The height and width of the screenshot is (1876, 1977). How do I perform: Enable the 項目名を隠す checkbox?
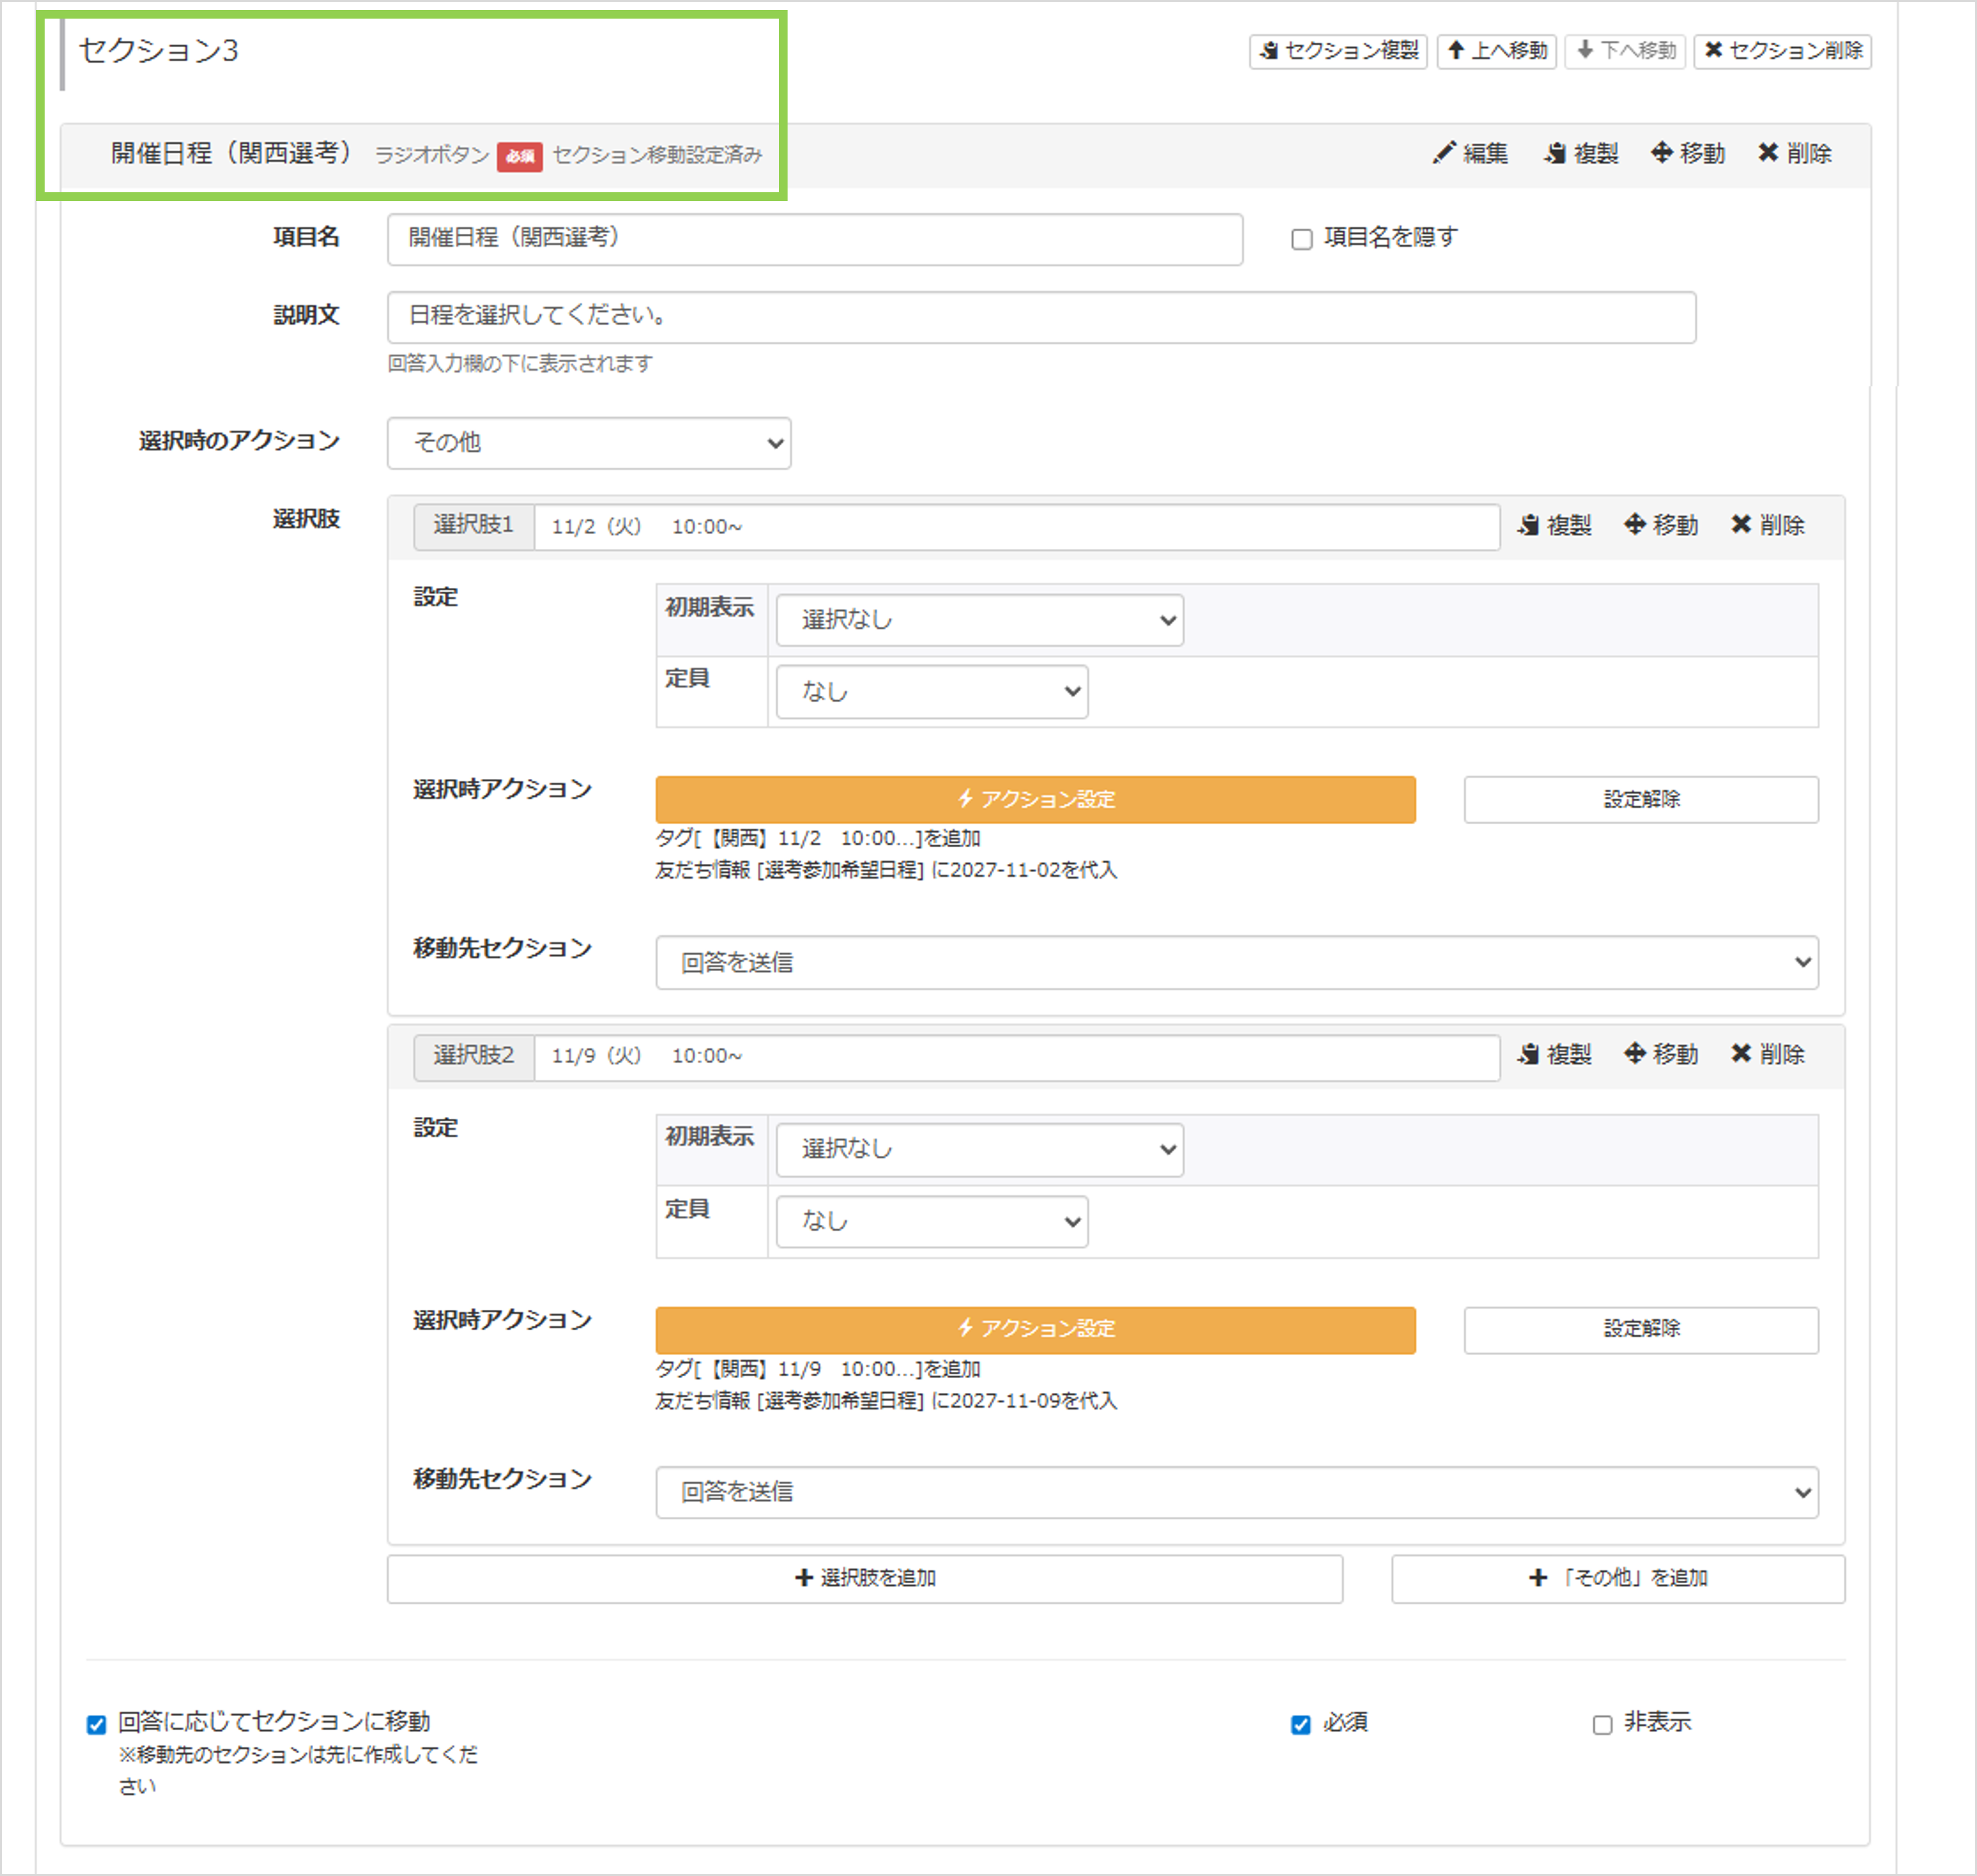click(1301, 238)
